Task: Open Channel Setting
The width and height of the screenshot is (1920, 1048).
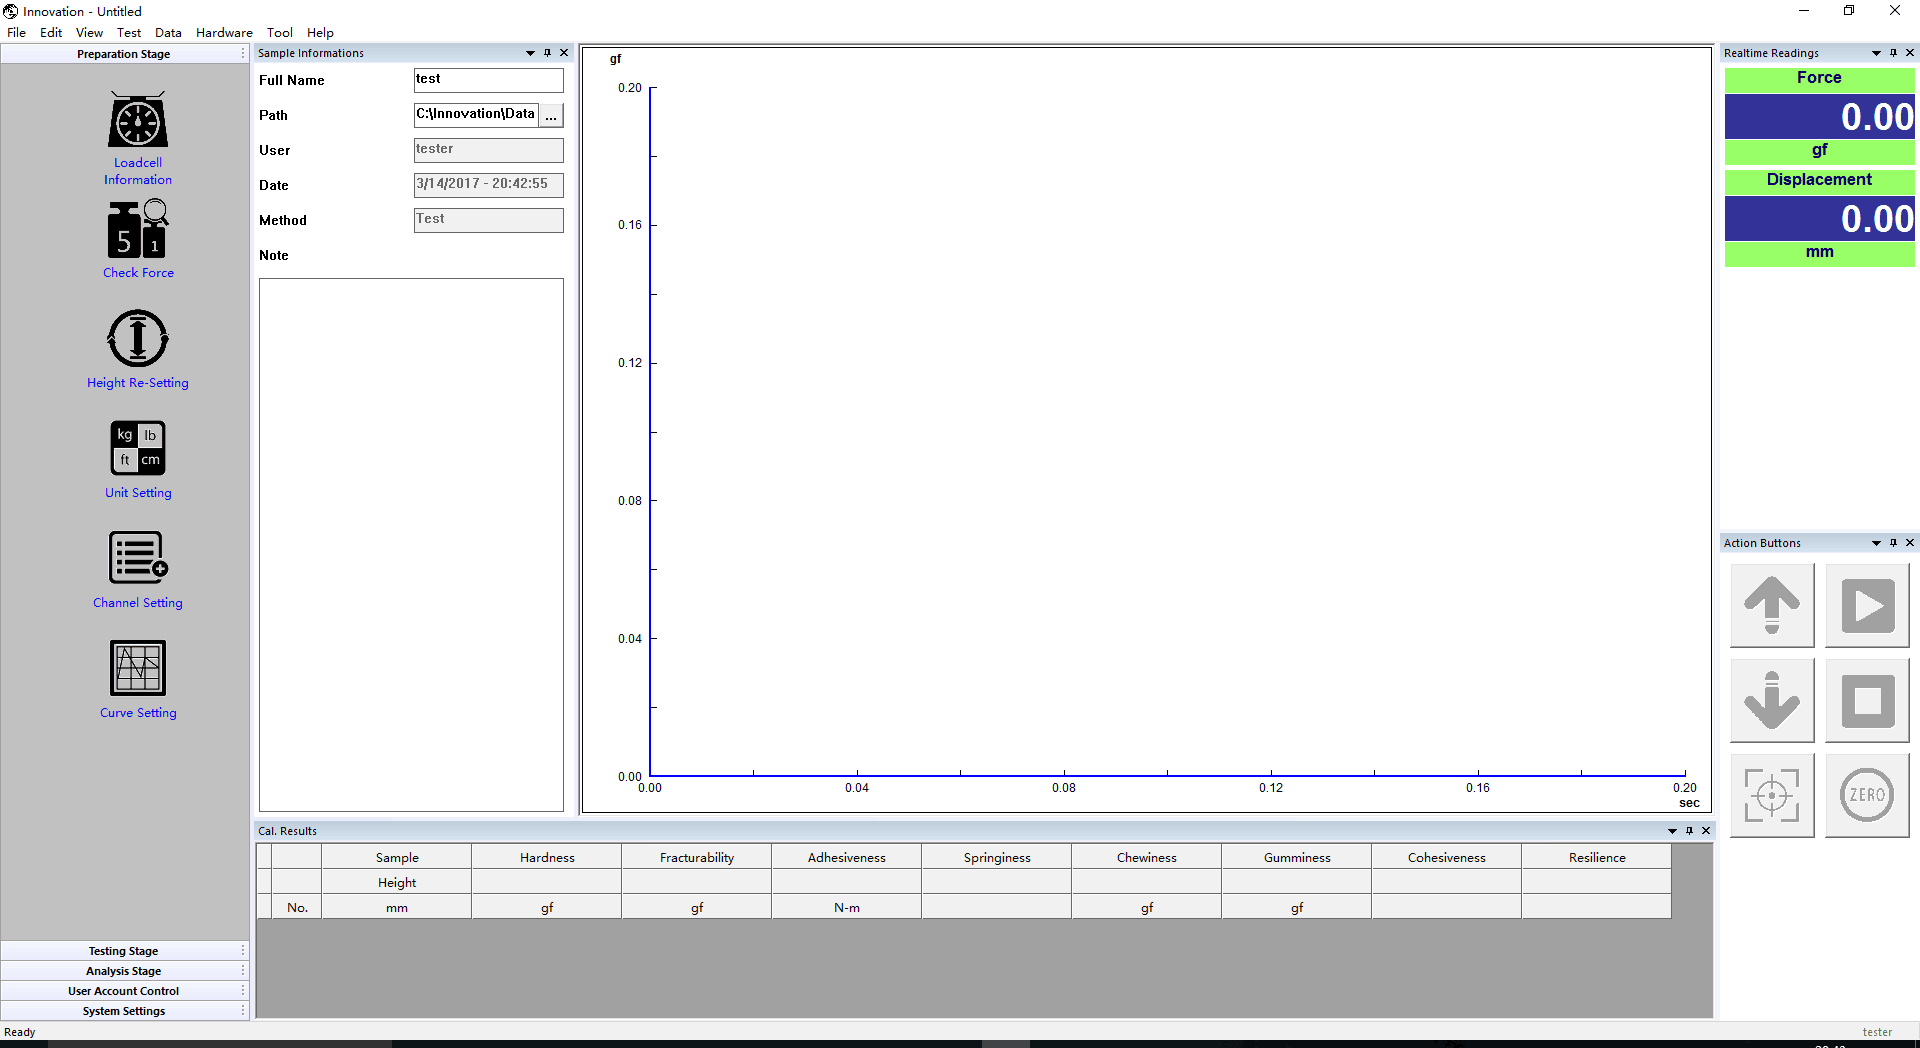Action: click(138, 558)
